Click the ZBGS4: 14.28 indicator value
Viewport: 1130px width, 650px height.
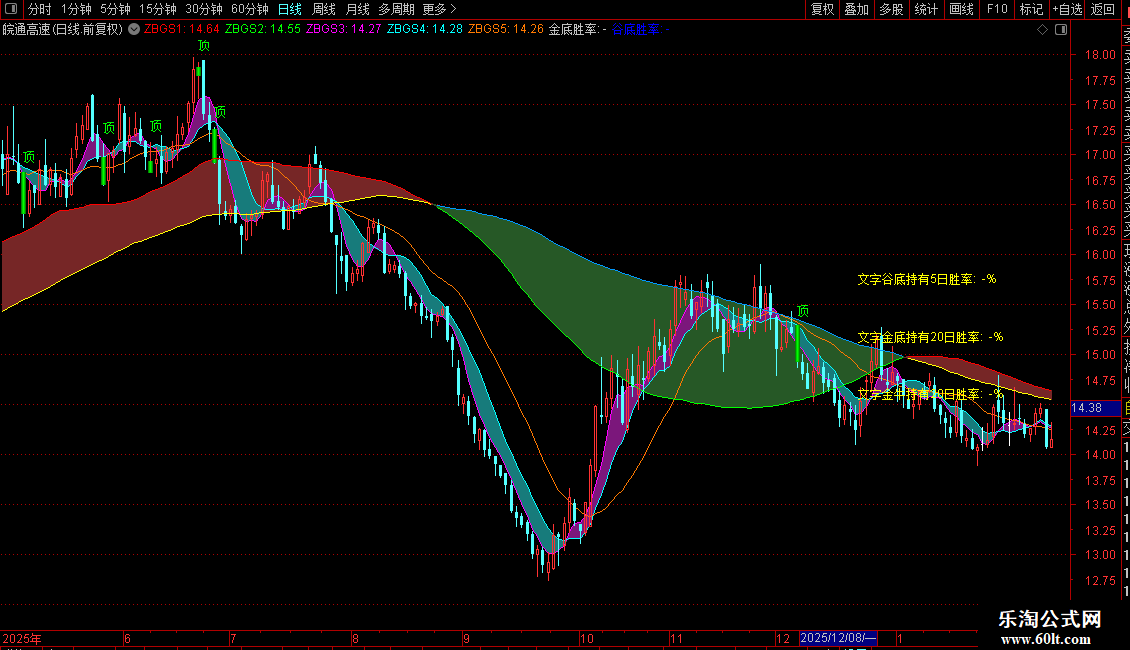(424, 30)
